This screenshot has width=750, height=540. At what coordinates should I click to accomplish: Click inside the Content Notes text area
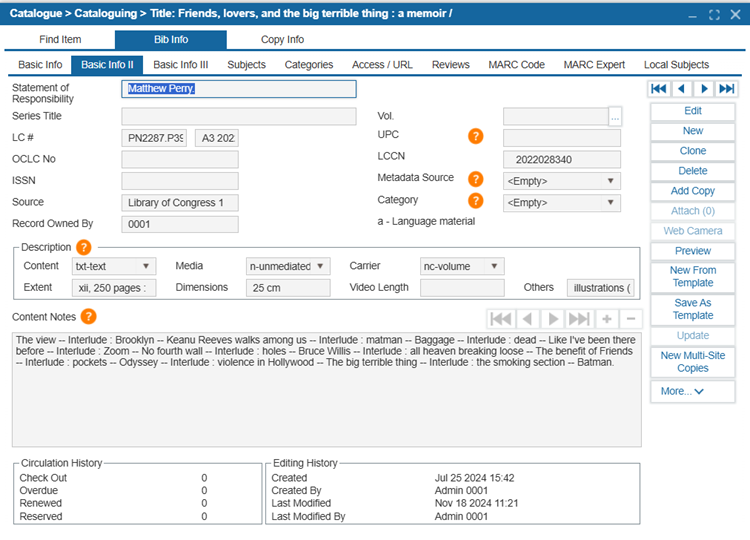click(x=327, y=390)
